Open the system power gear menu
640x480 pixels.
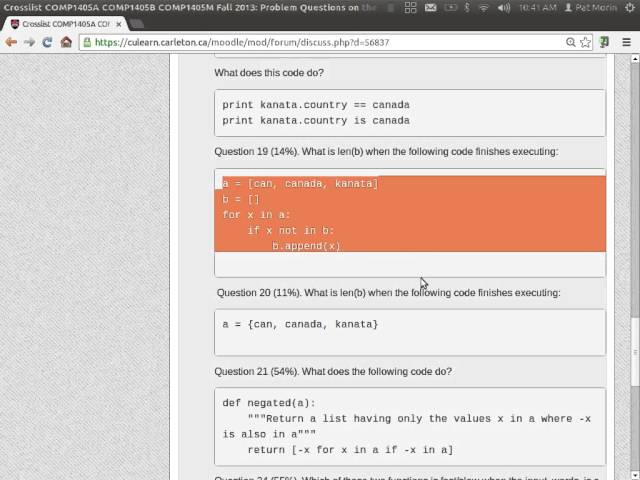pyautogui.click(x=630, y=7)
